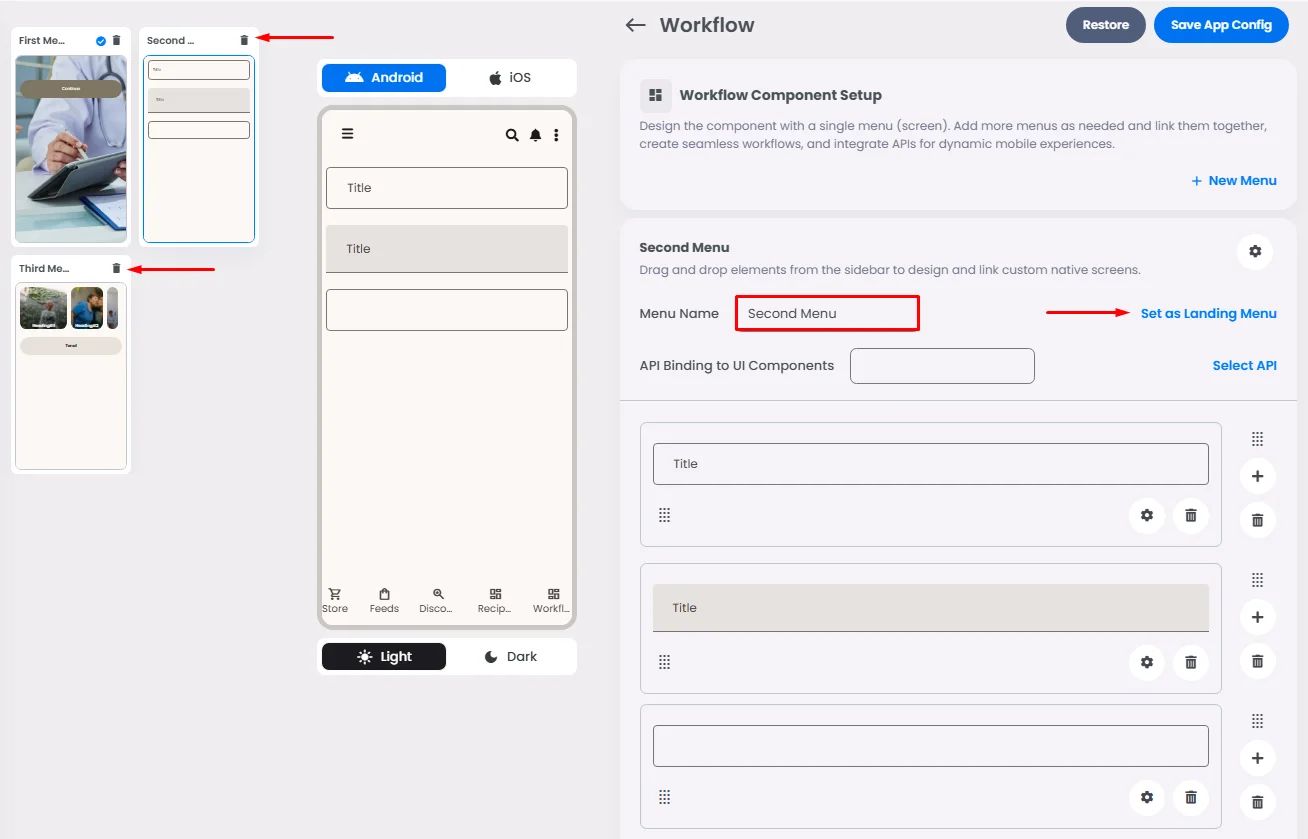The image size is (1308, 839).
Task: Select Light theme preview
Action: [x=384, y=657]
